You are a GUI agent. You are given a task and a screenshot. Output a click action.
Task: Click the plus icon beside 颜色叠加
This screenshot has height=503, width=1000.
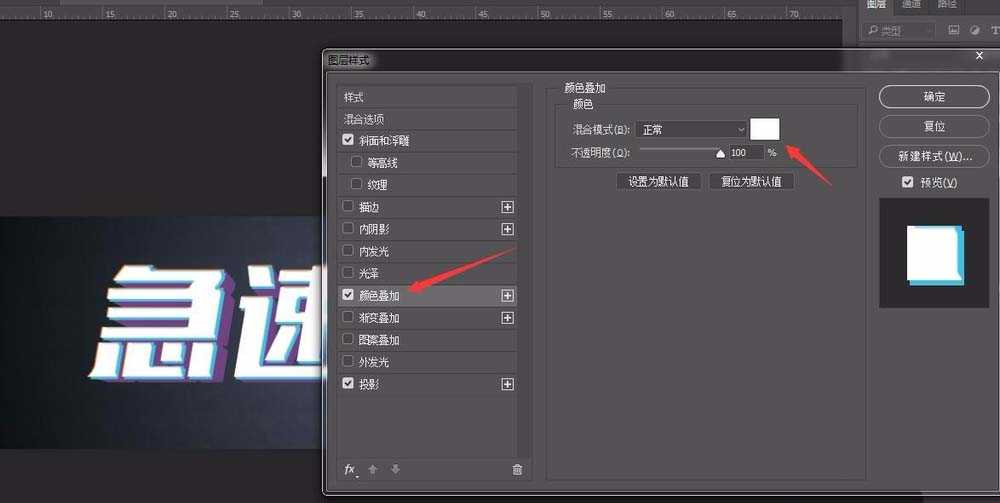(507, 296)
